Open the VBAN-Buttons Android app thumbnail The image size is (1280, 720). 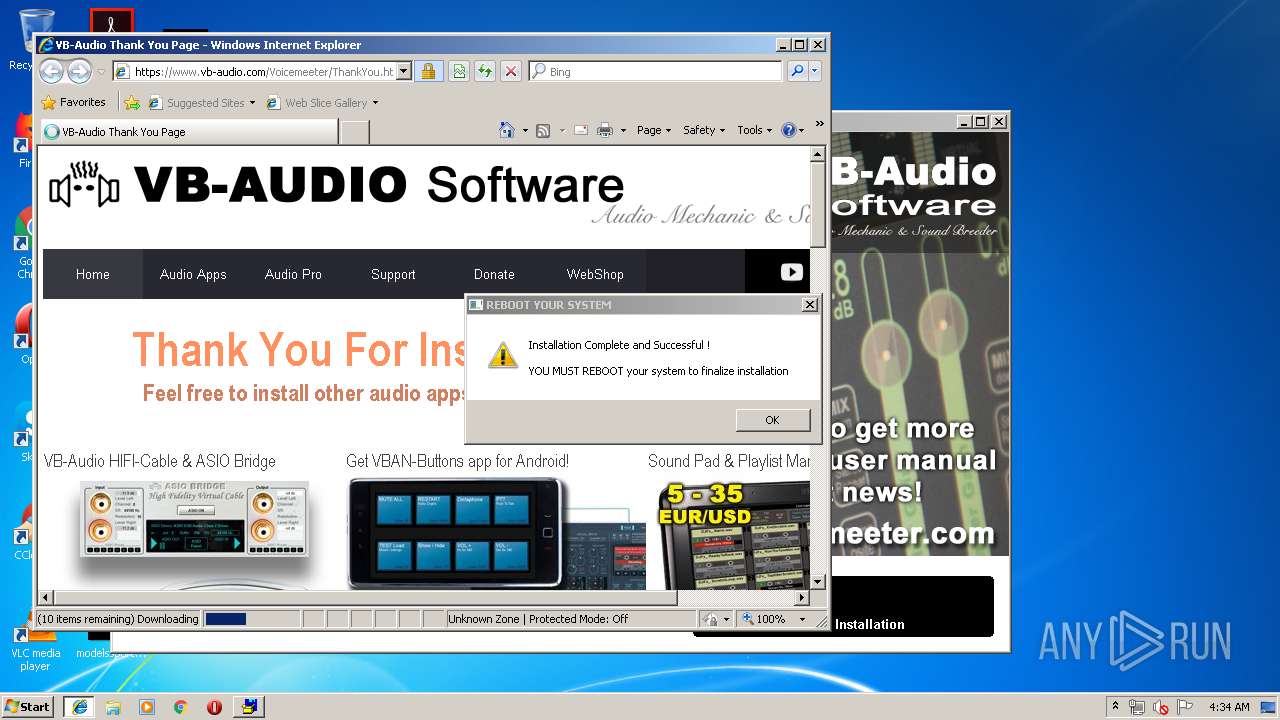pyautogui.click(x=495, y=534)
